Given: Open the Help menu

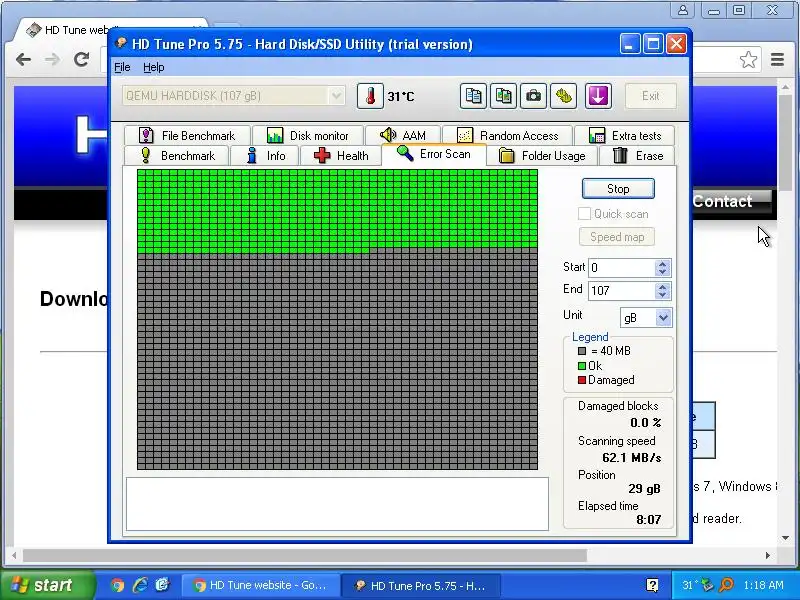Looking at the screenshot, I should pos(153,67).
